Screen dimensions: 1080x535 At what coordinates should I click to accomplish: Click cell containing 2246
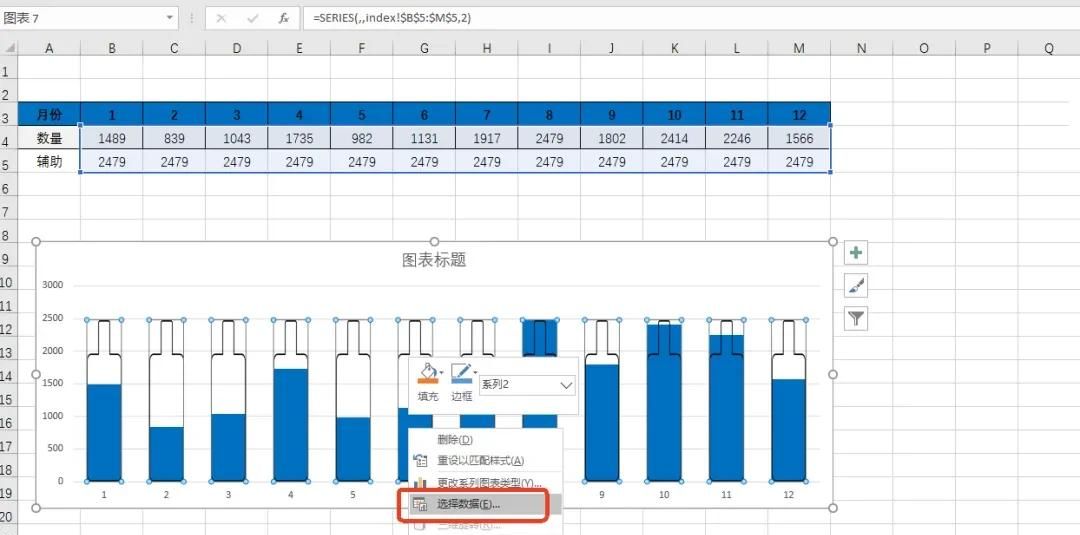736,138
